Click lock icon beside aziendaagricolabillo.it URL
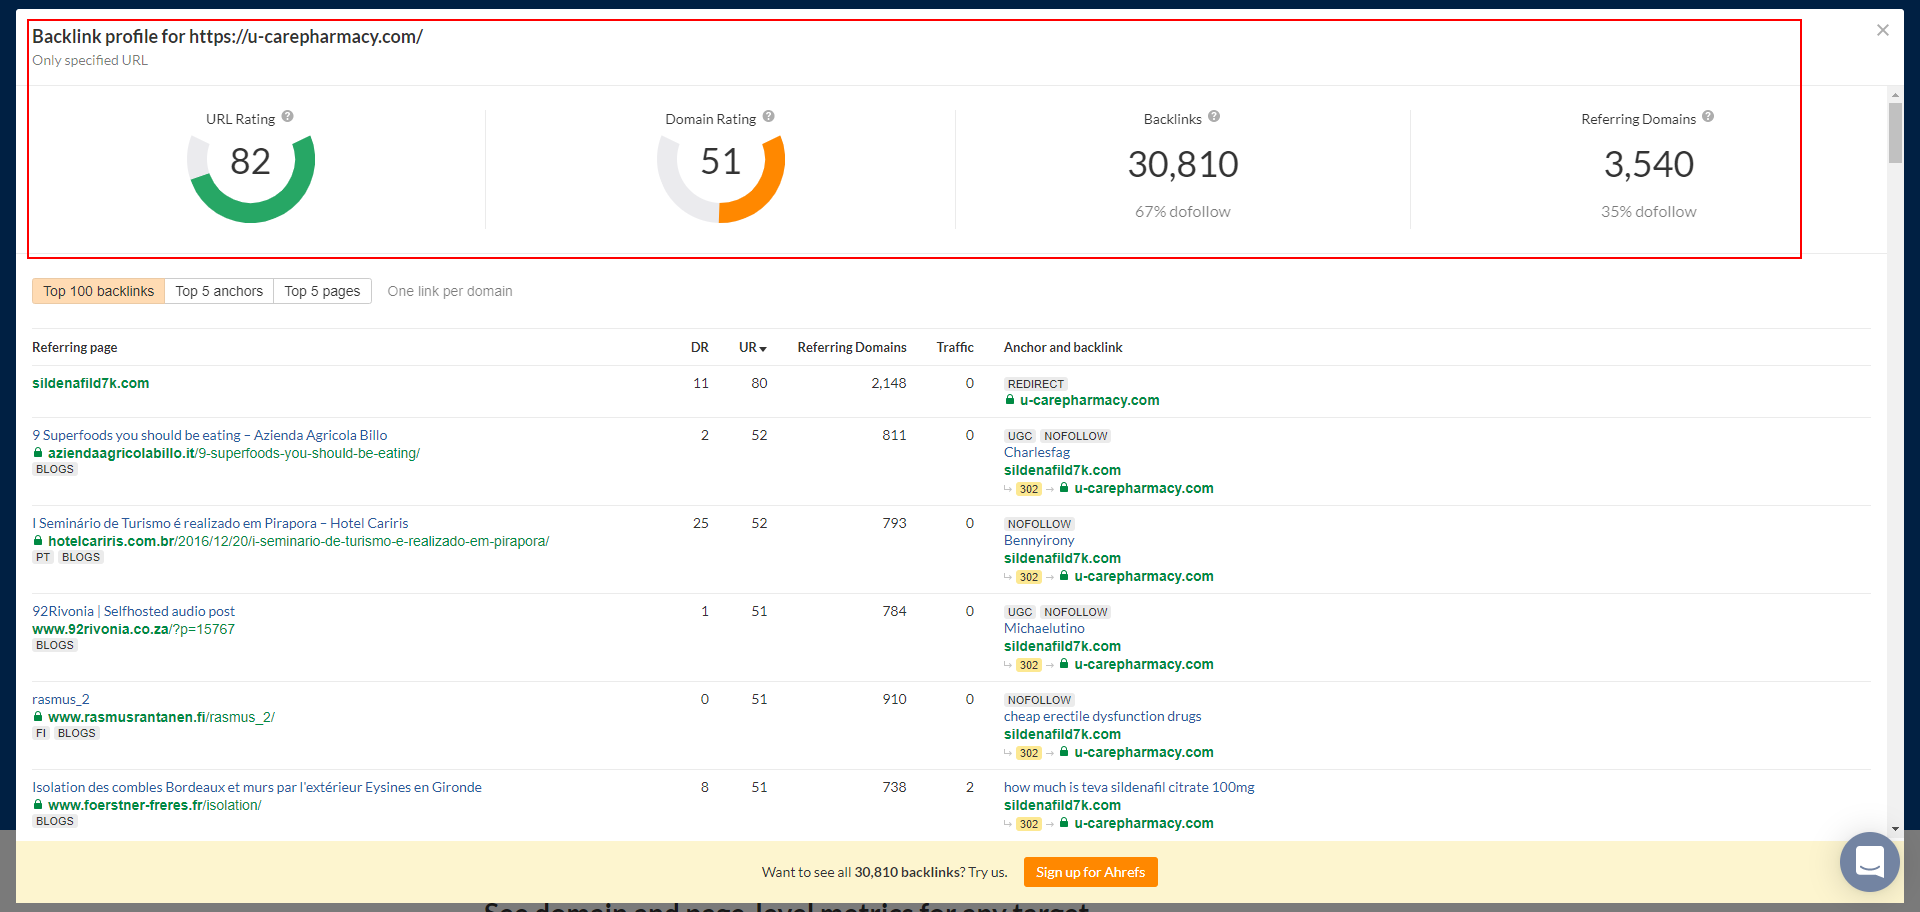Image resolution: width=1920 pixels, height=912 pixels. (38, 453)
